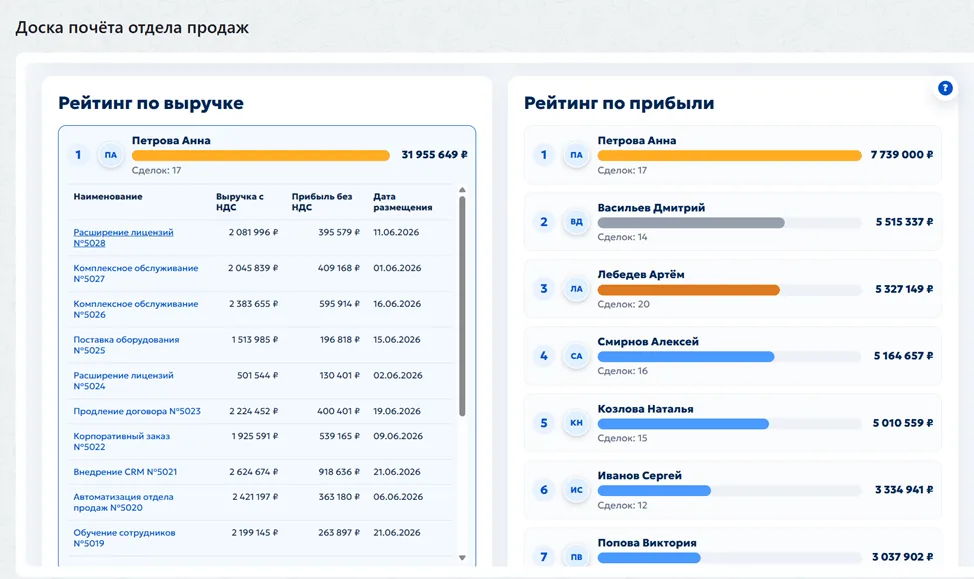Screen dimensions: 974x579
Task: Click the ПВ avatar for Попова Виктория
Action: (576, 557)
